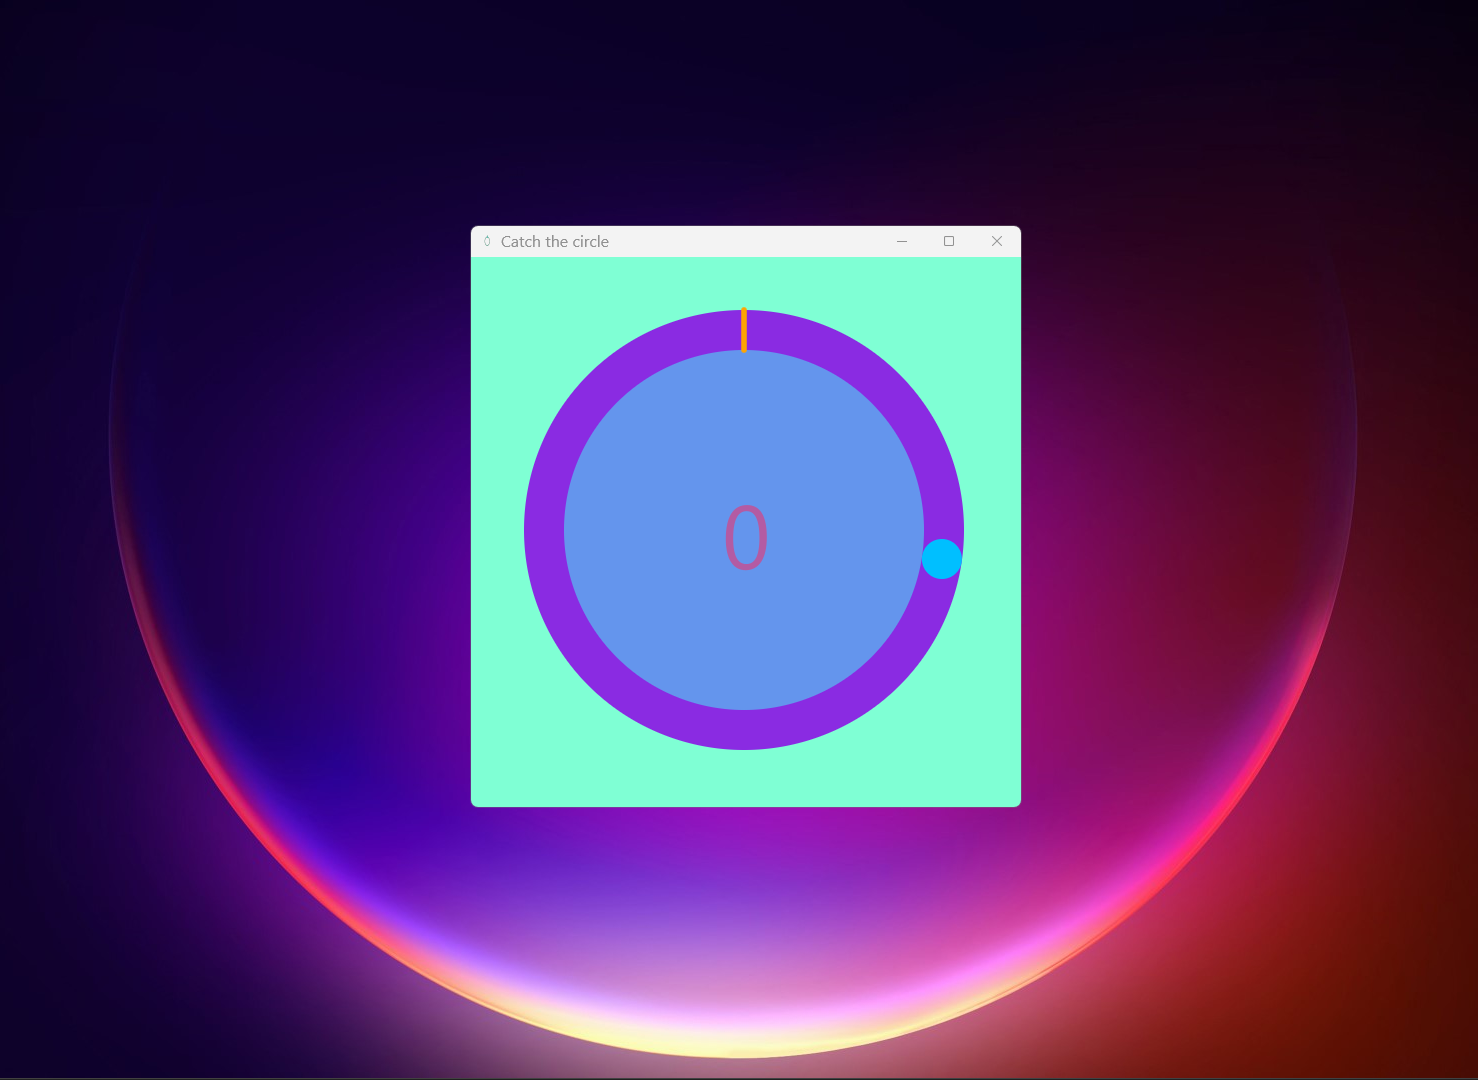1478x1080 pixels.
Task: Close the Catch the circle window
Action: coord(997,241)
